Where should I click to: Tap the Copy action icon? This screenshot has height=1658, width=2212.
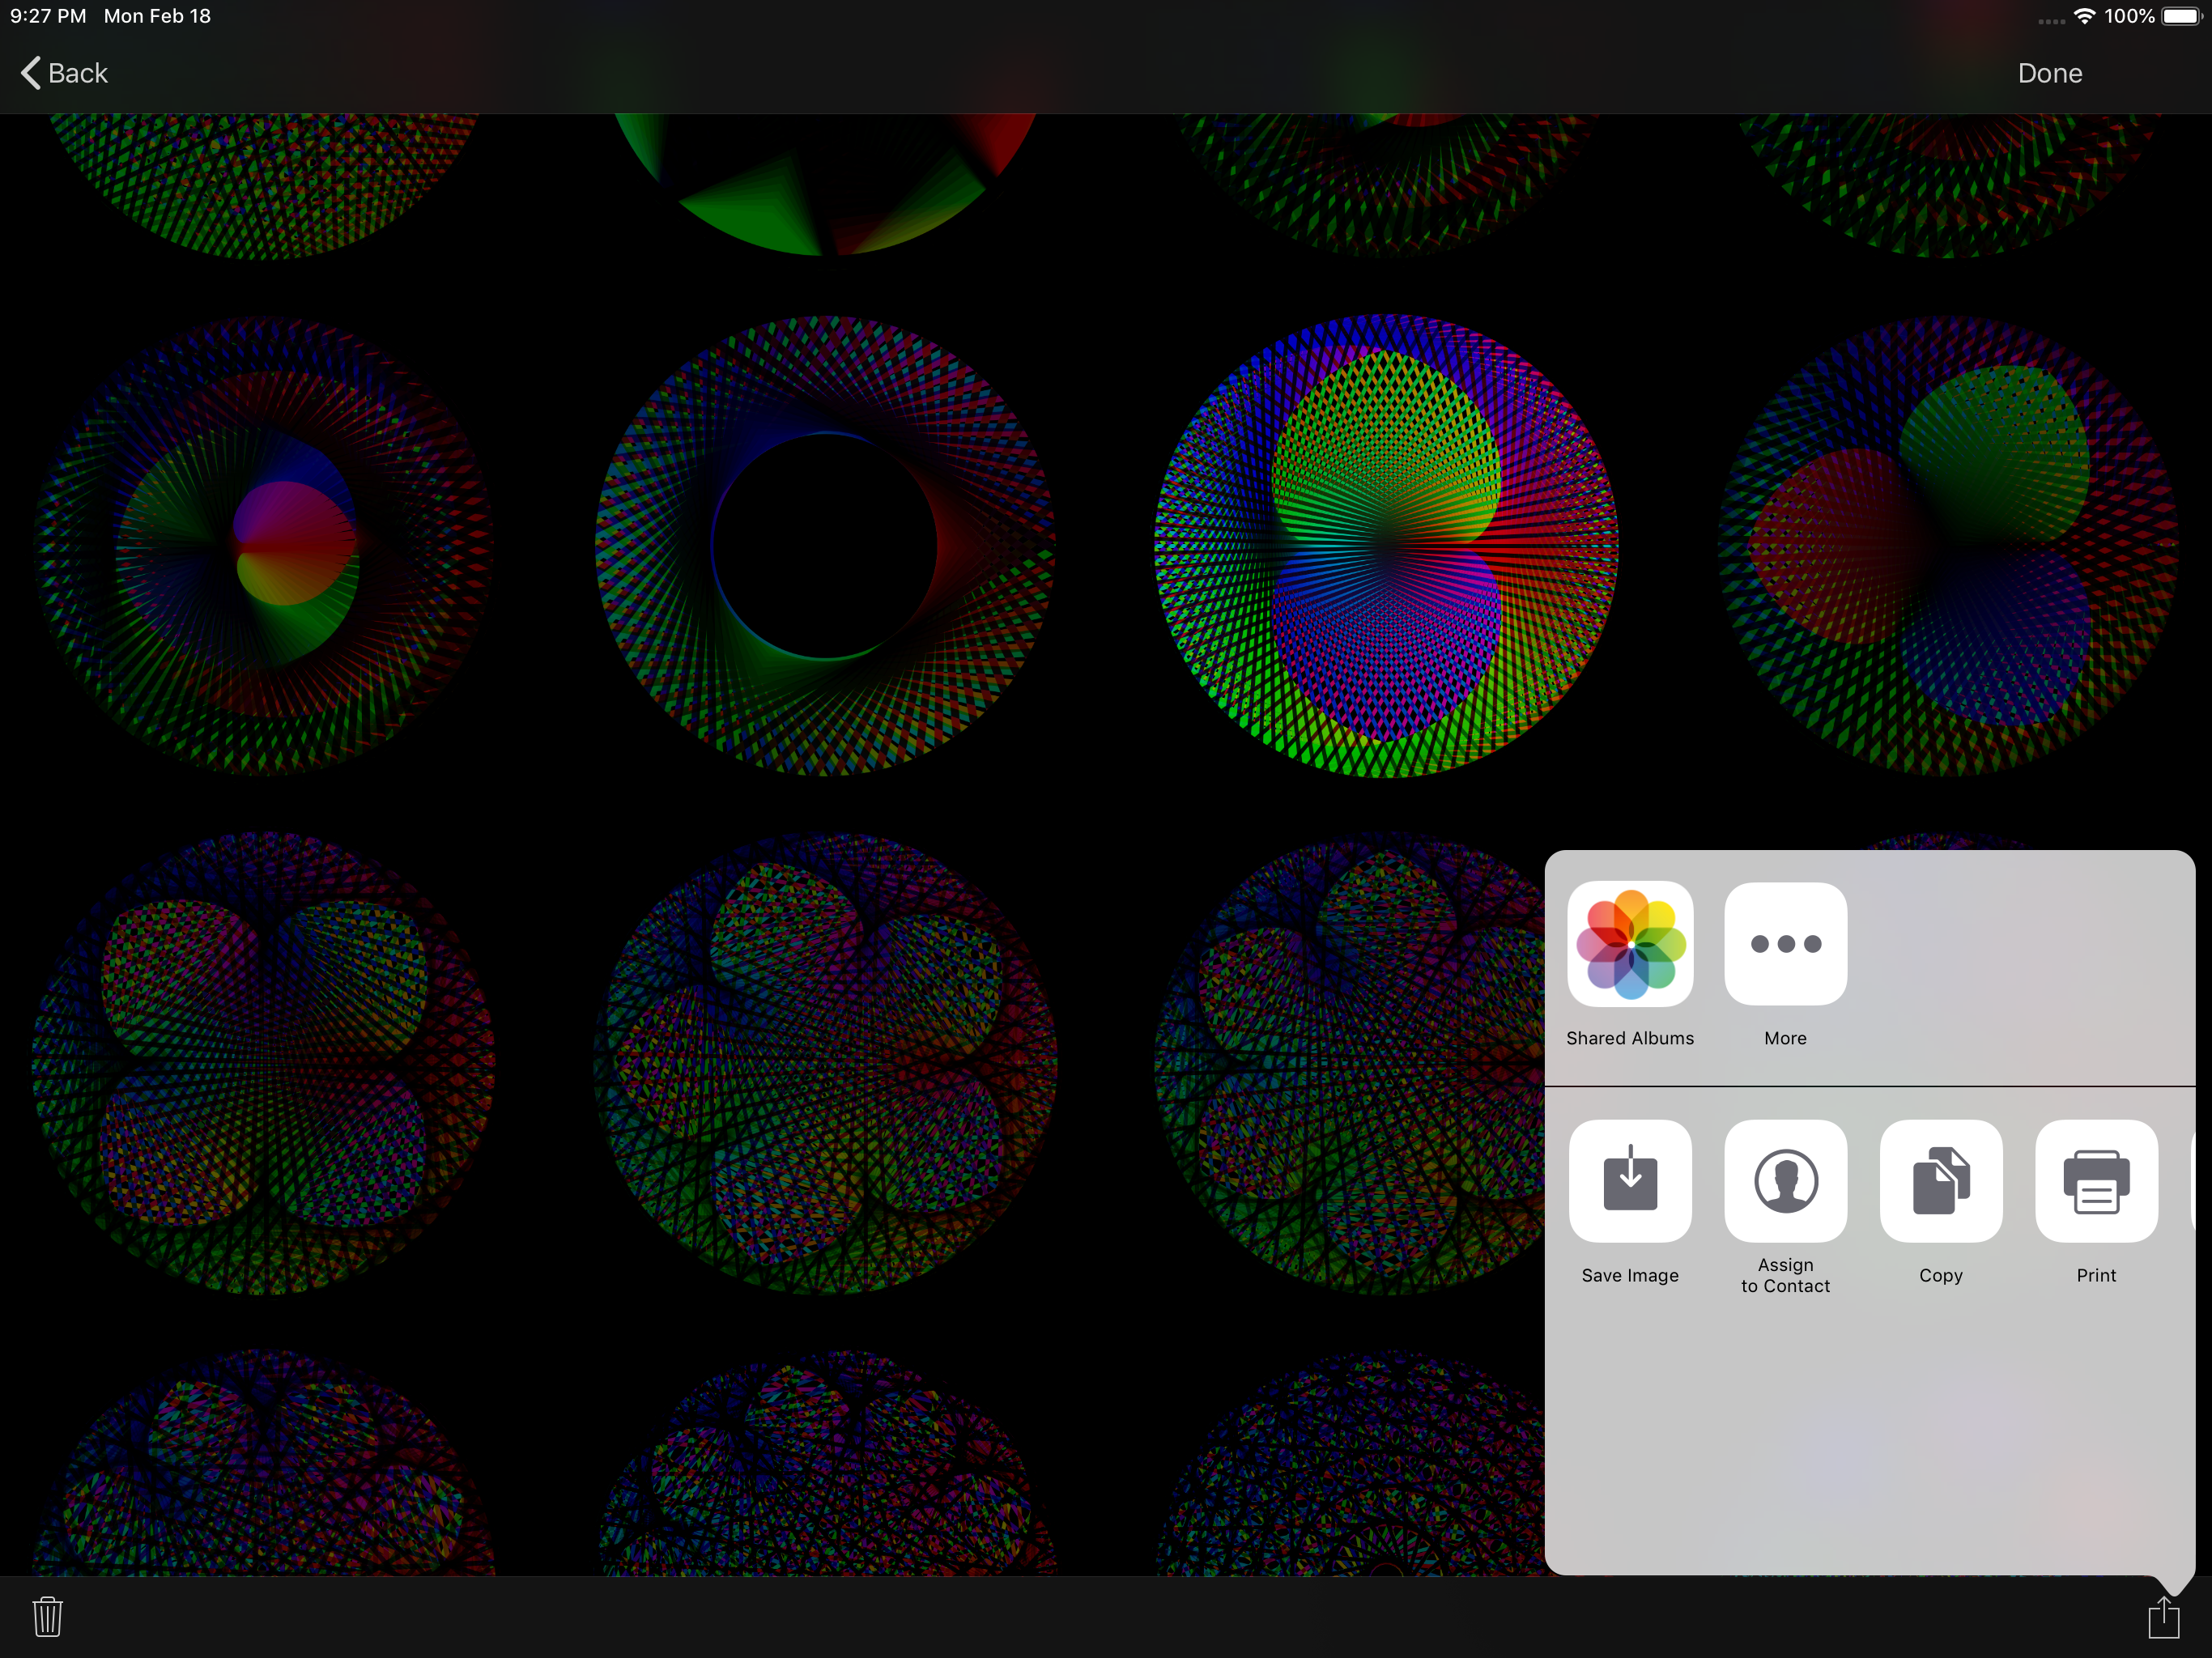tap(1940, 1180)
